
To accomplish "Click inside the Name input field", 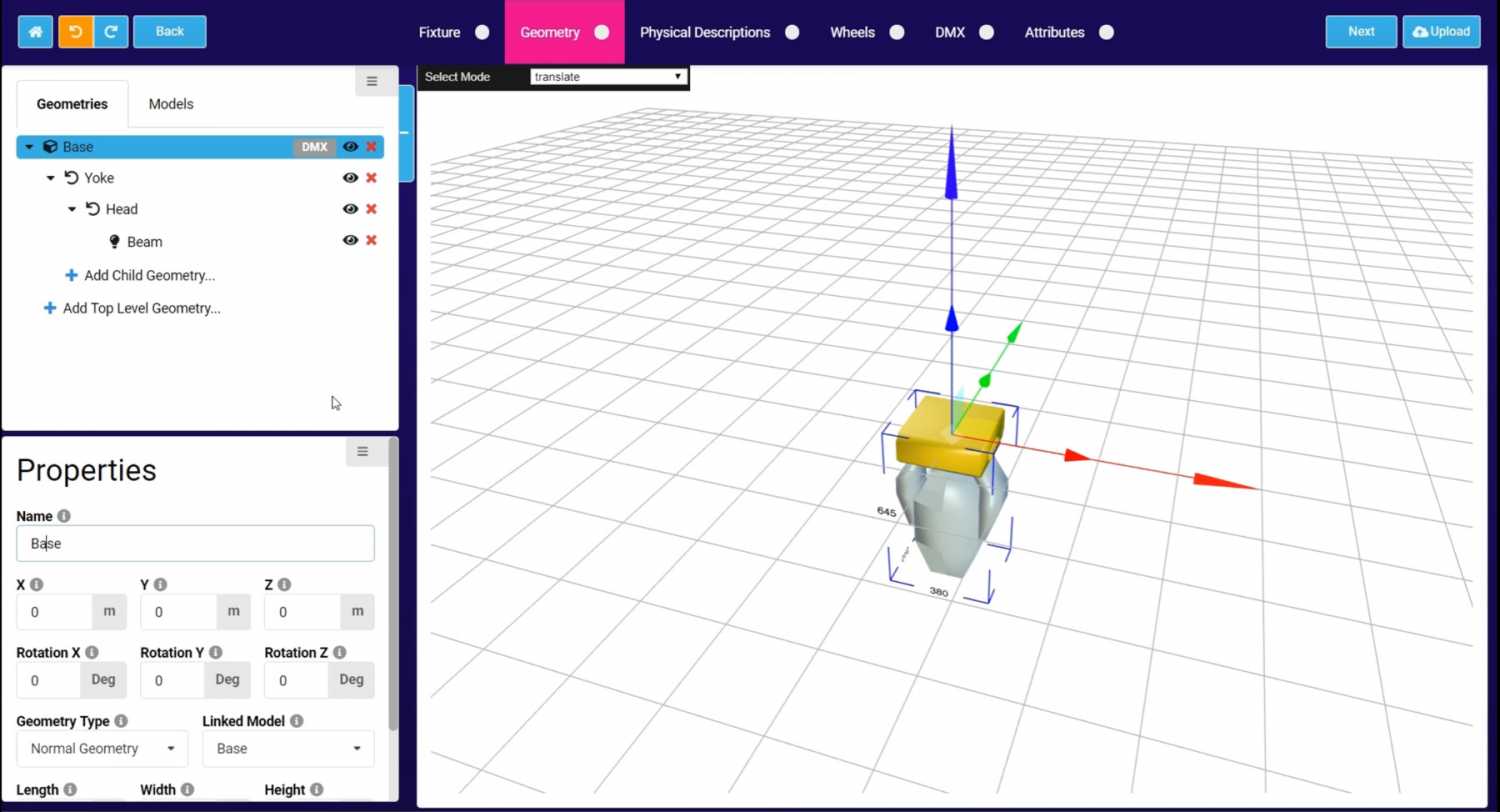I will click(x=194, y=543).
